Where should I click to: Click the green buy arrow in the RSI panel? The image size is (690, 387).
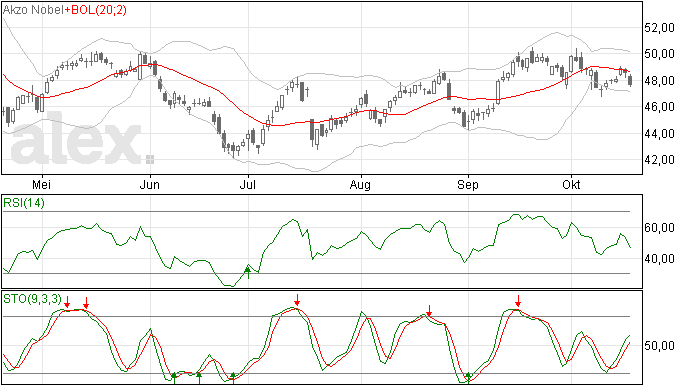tap(248, 272)
